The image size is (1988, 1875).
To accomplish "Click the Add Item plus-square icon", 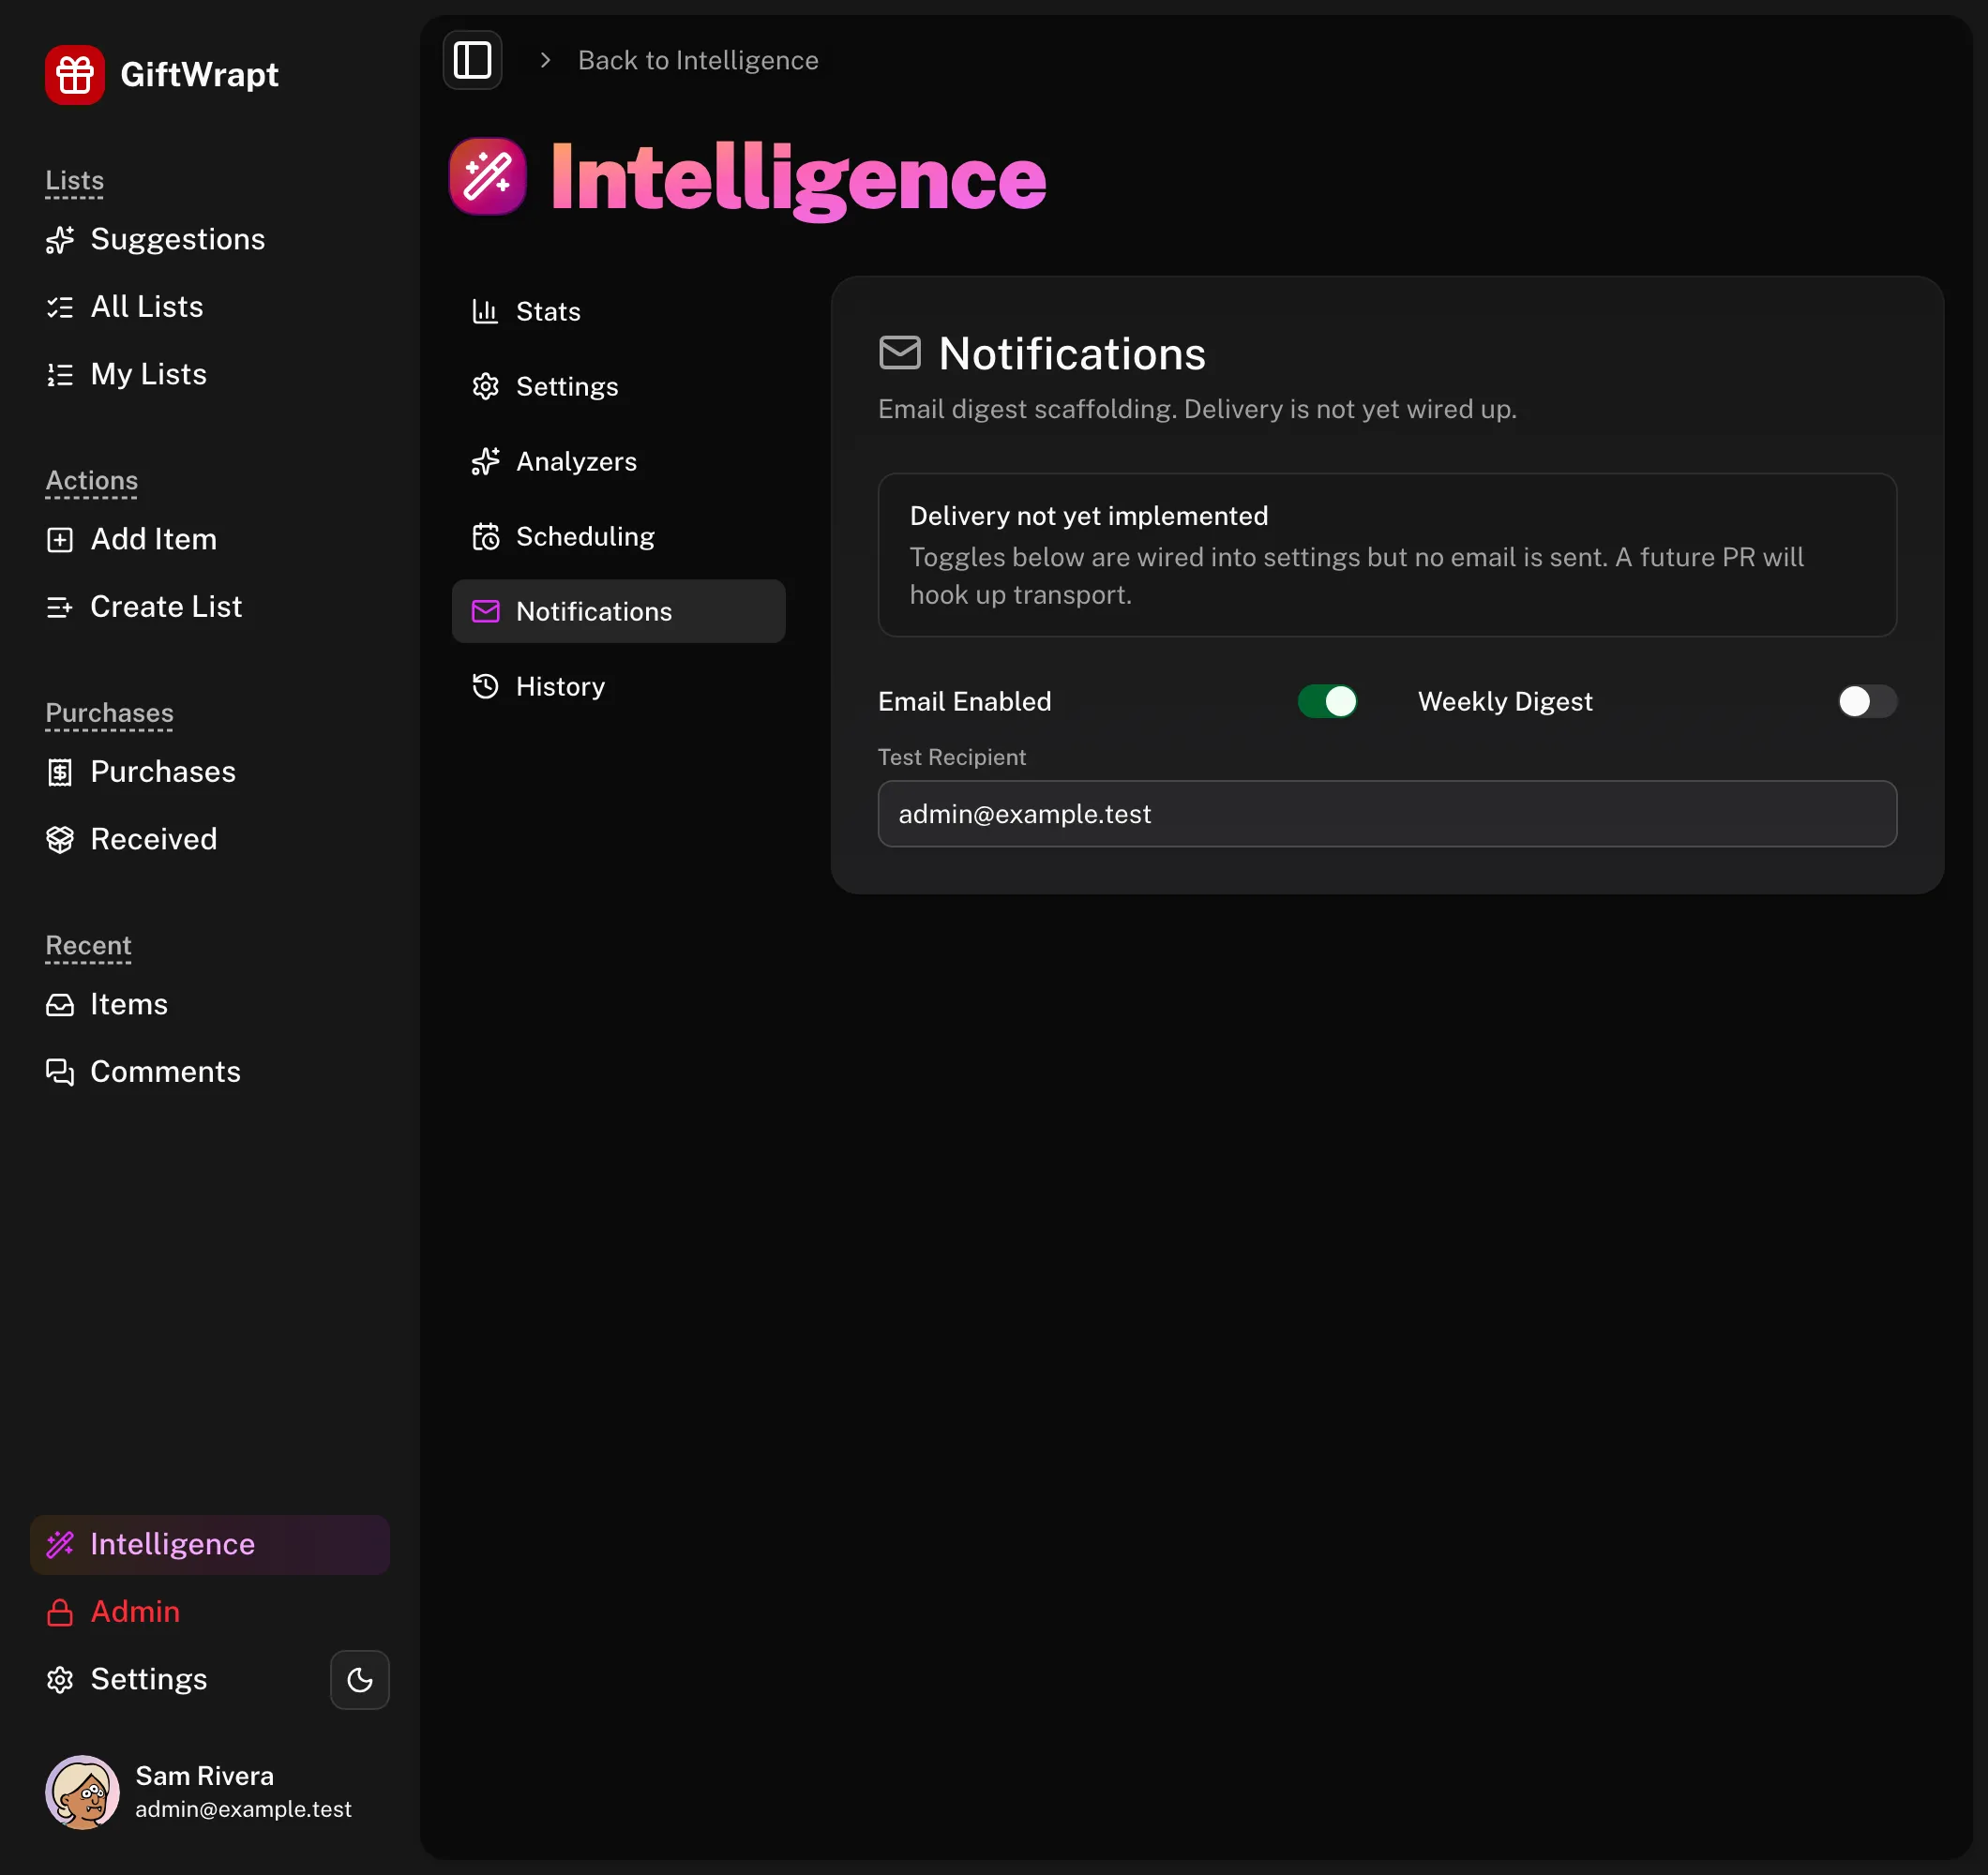I will pos(60,540).
